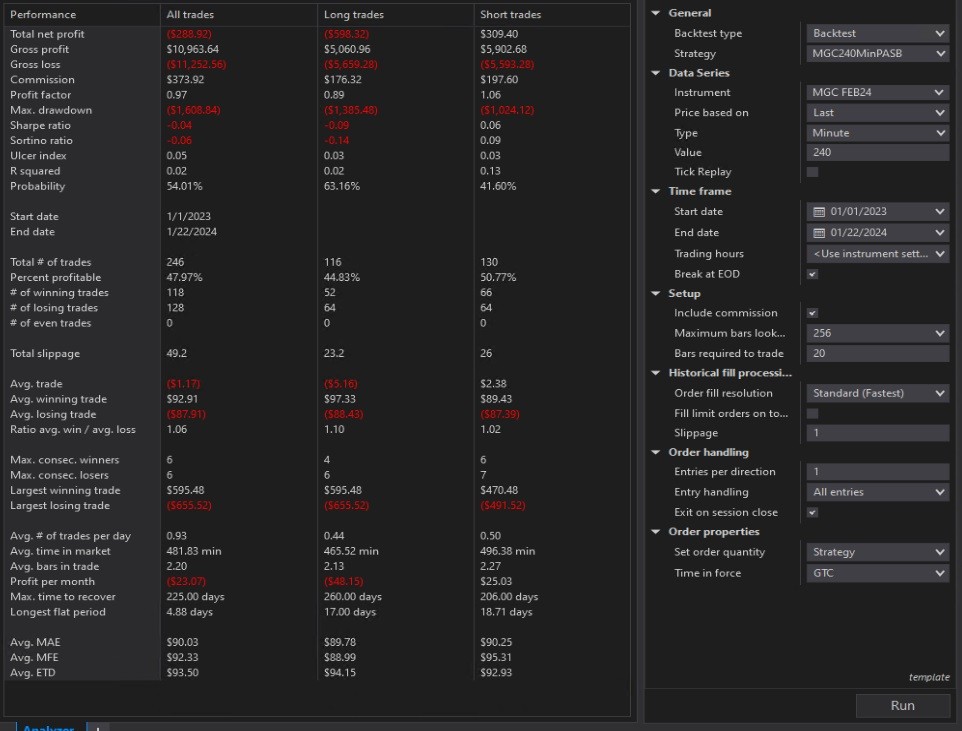
Task: Click the add new tab plus icon
Action: coord(97,728)
